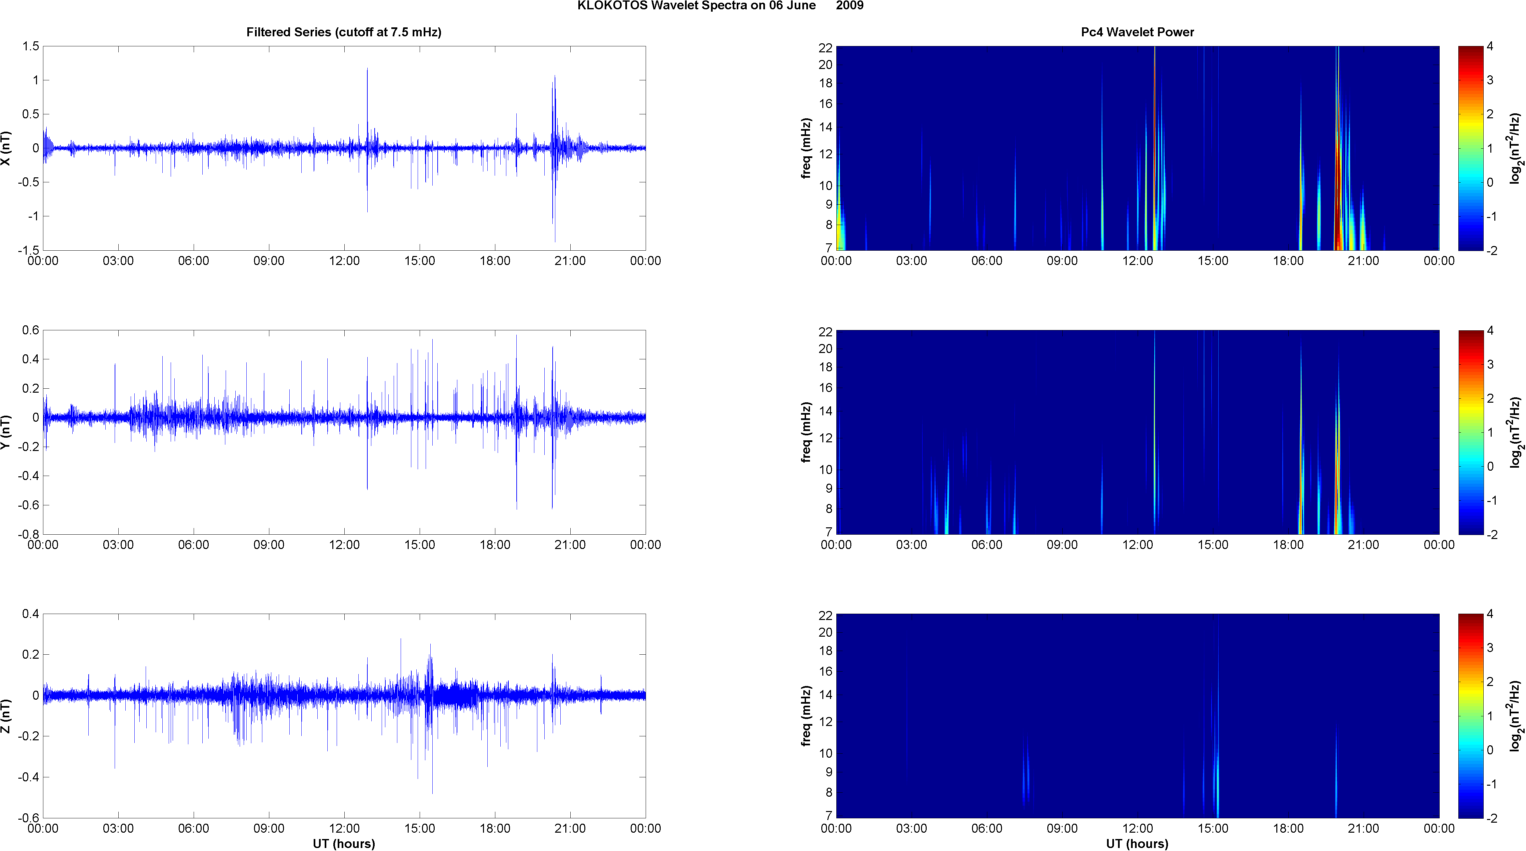Click "UT (hours)" under the Z wavelet spectrogram
Image resolution: width=1526 pixels, height=851 pixels.
1137,844
